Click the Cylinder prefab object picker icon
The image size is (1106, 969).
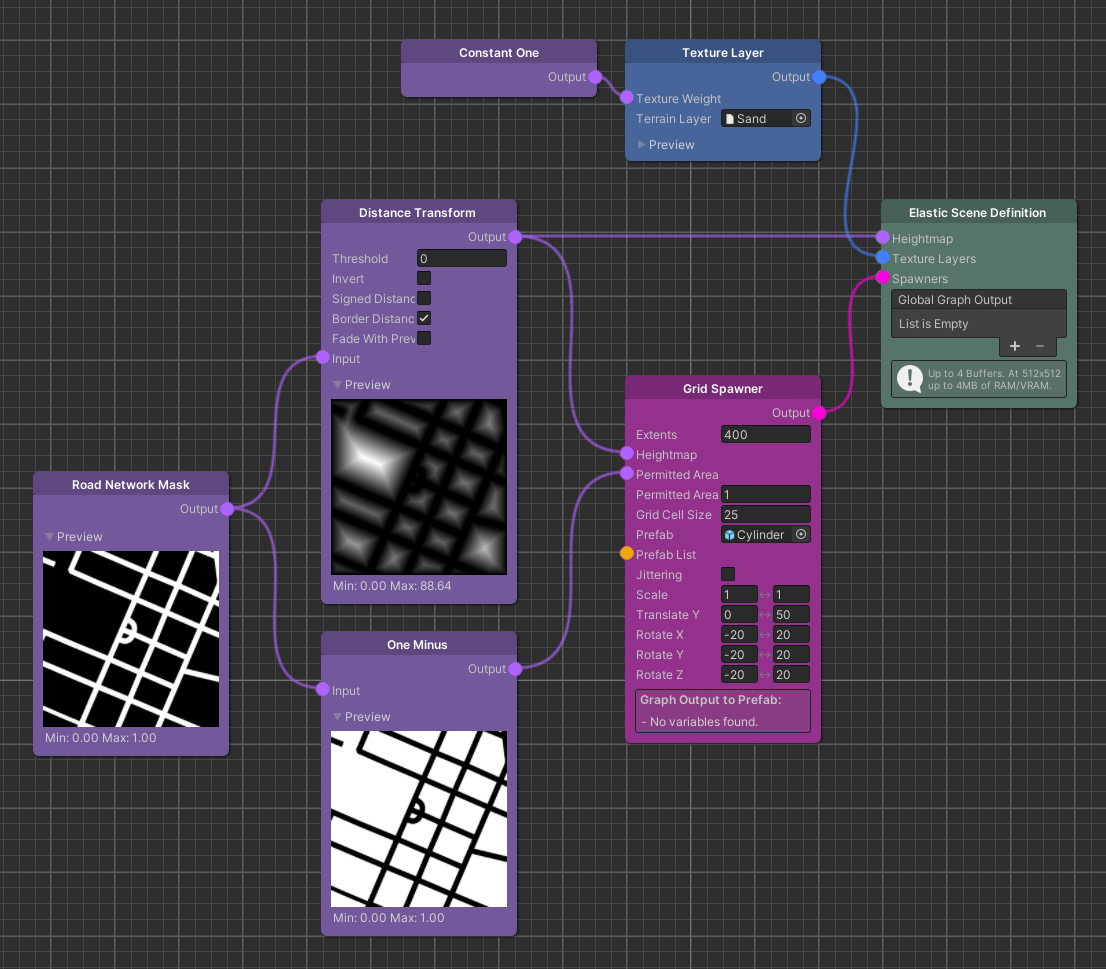[x=801, y=535]
